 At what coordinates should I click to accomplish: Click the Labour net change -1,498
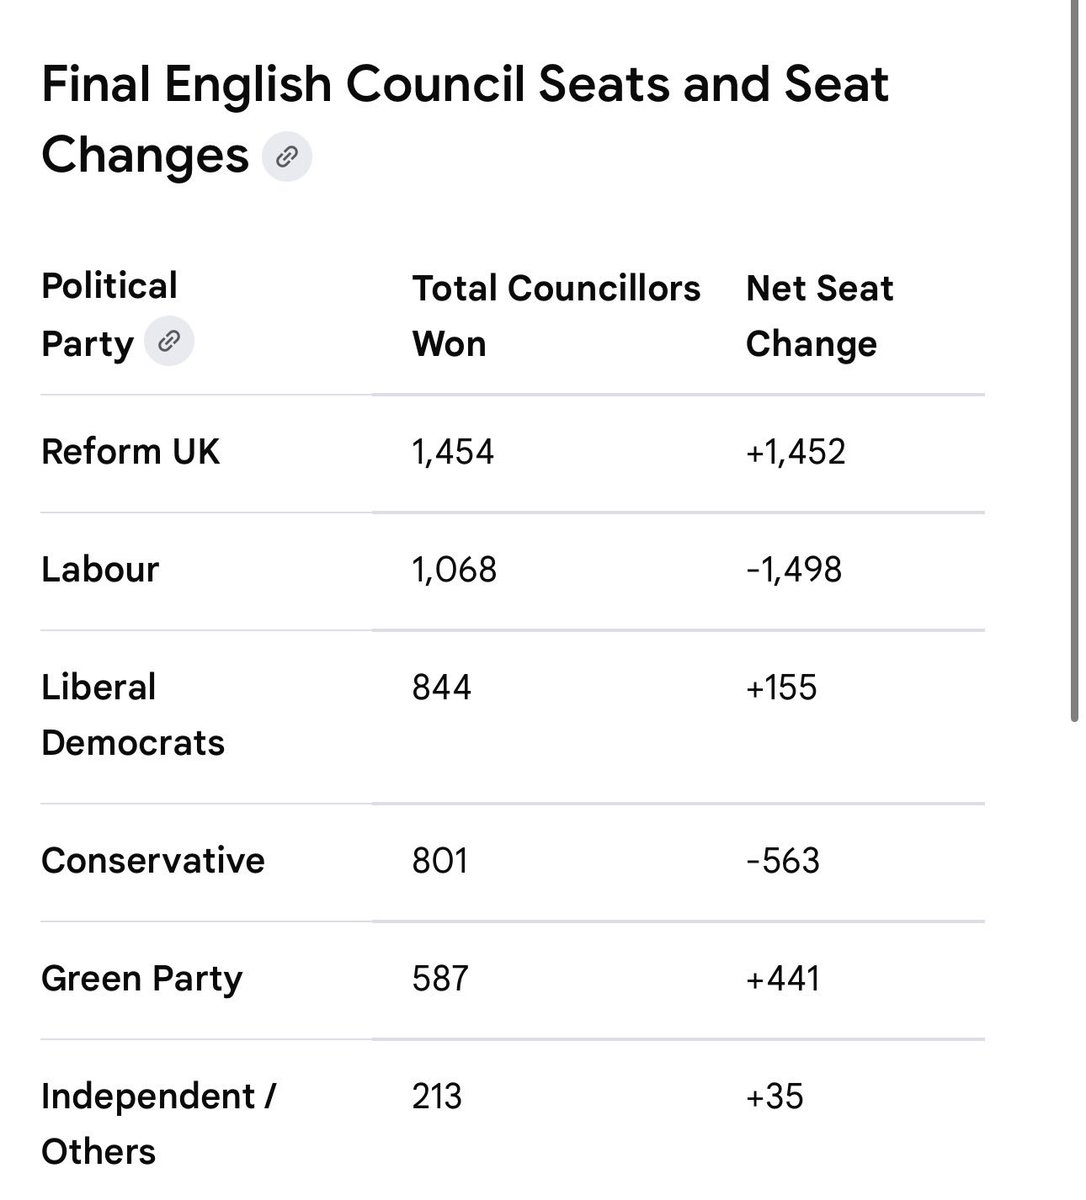point(794,570)
